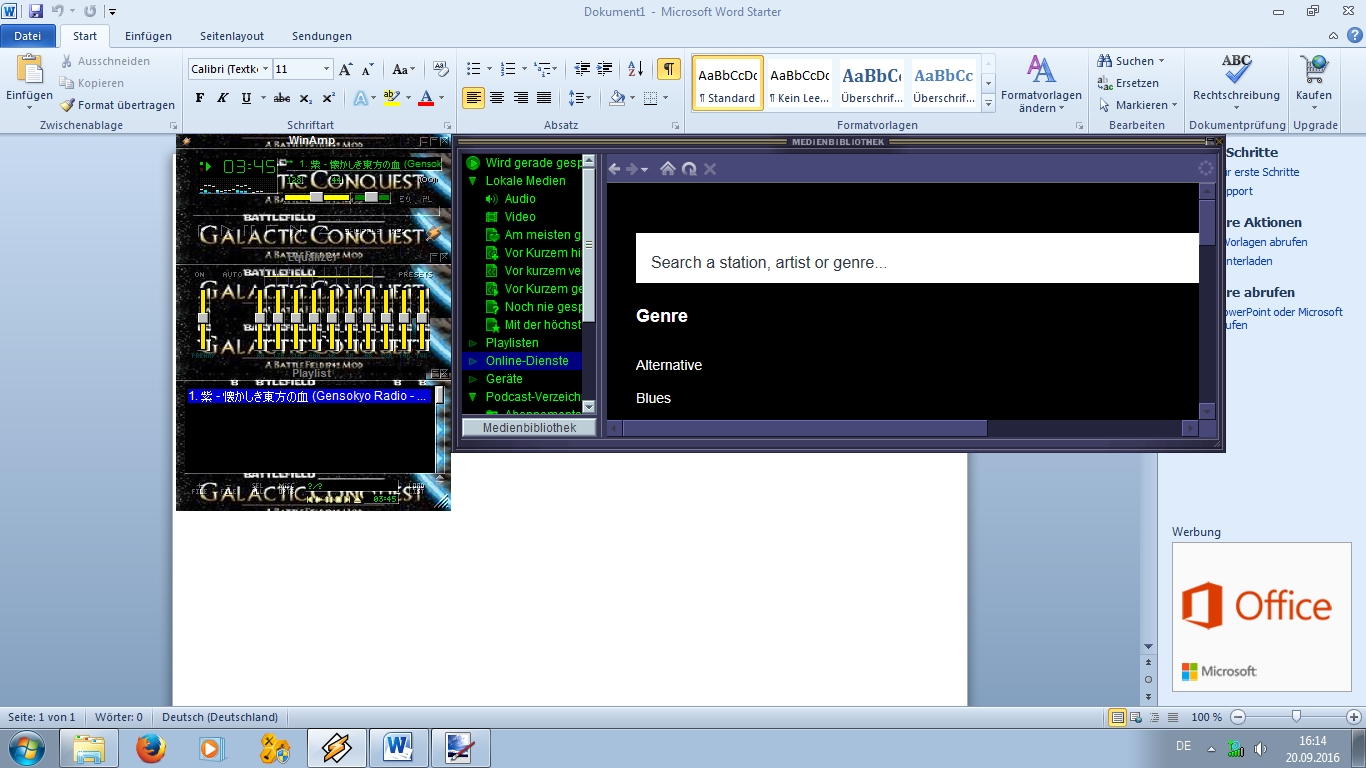Collapse the Lokale Medien tree node
Screen dimensions: 1366x768
(x=473, y=181)
